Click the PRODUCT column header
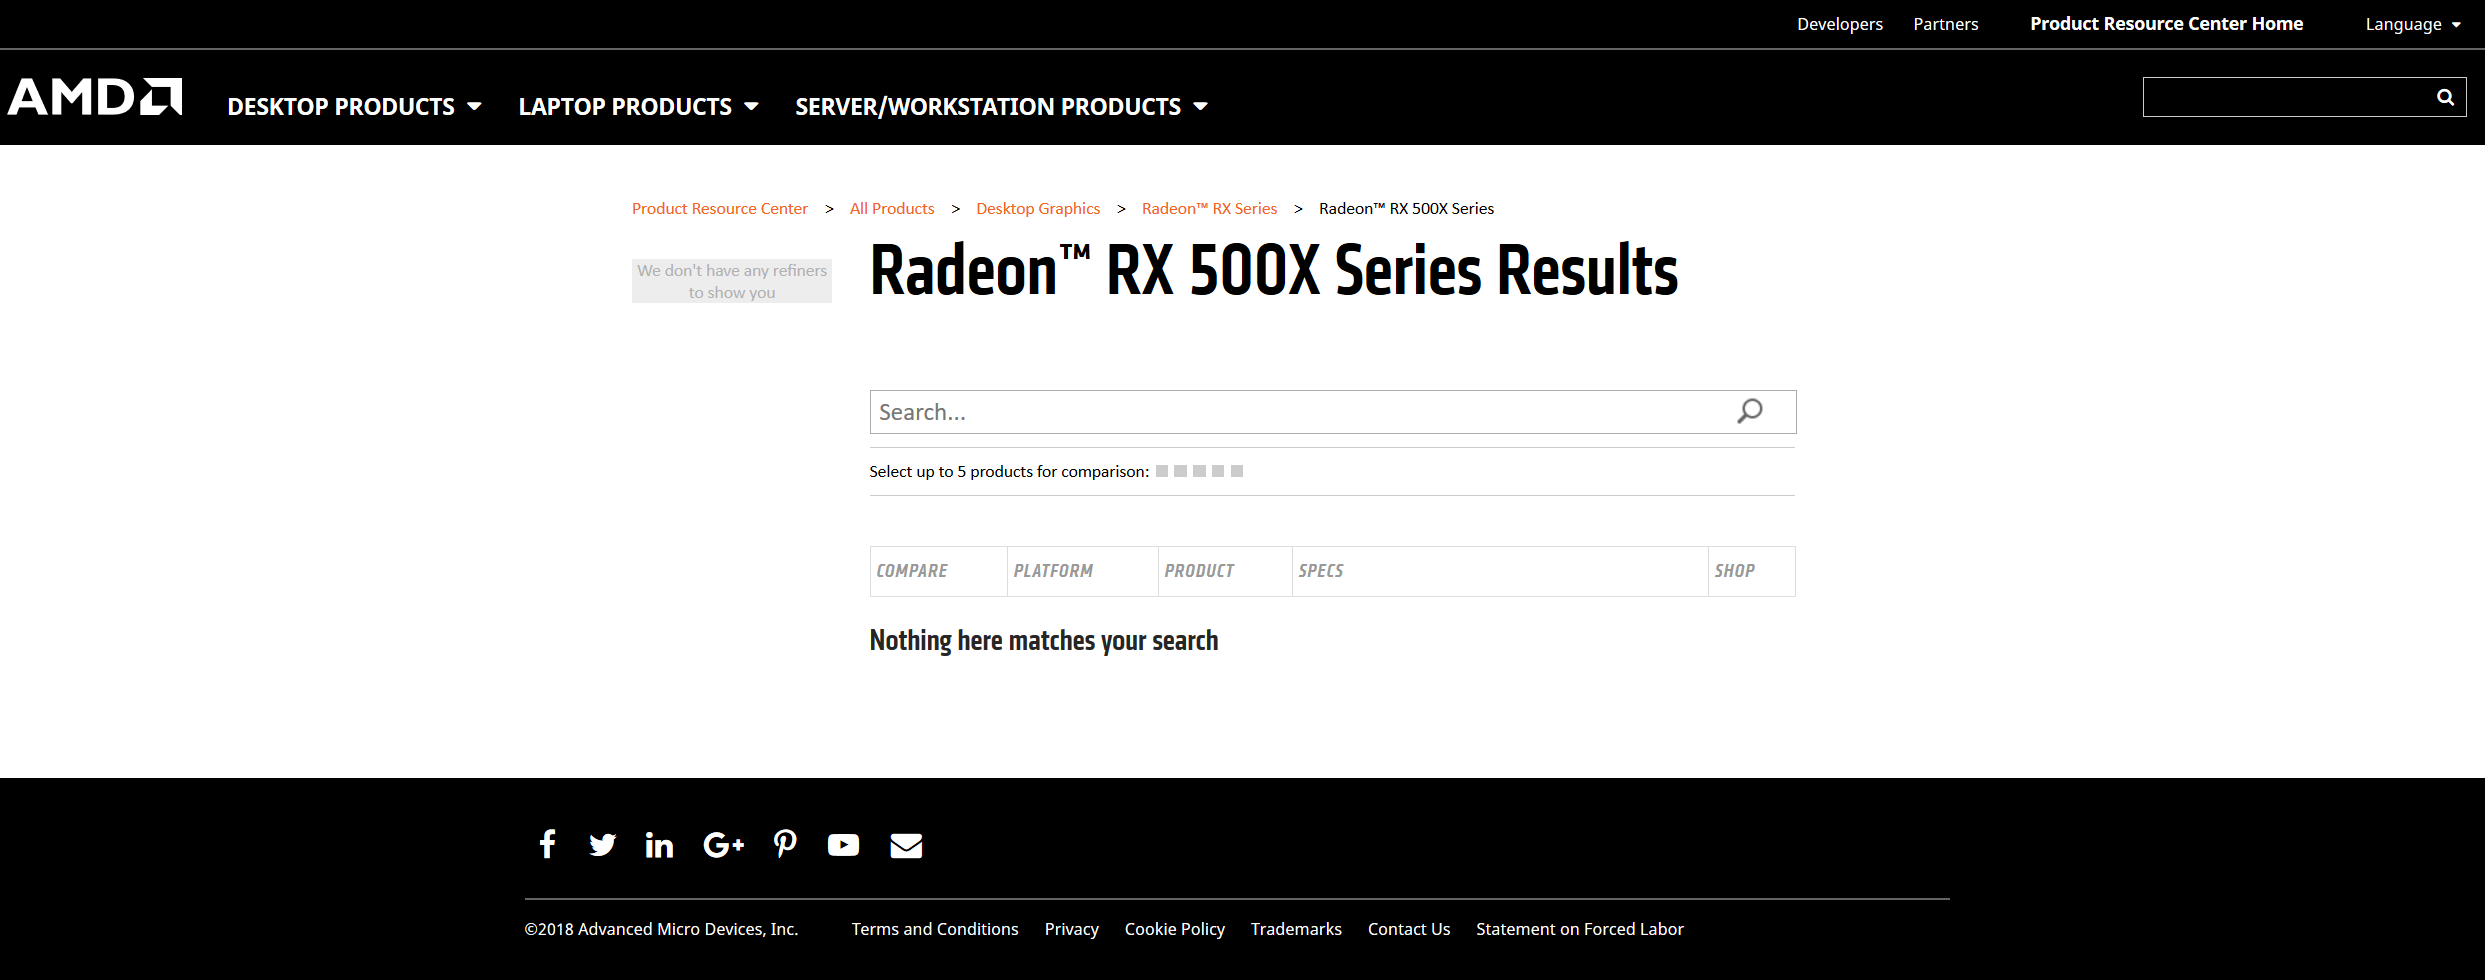Image resolution: width=2485 pixels, height=980 pixels. click(1225, 571)
